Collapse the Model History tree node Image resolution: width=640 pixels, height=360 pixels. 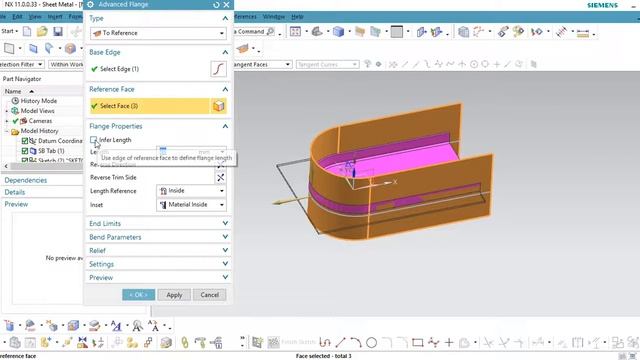point(7,131)
